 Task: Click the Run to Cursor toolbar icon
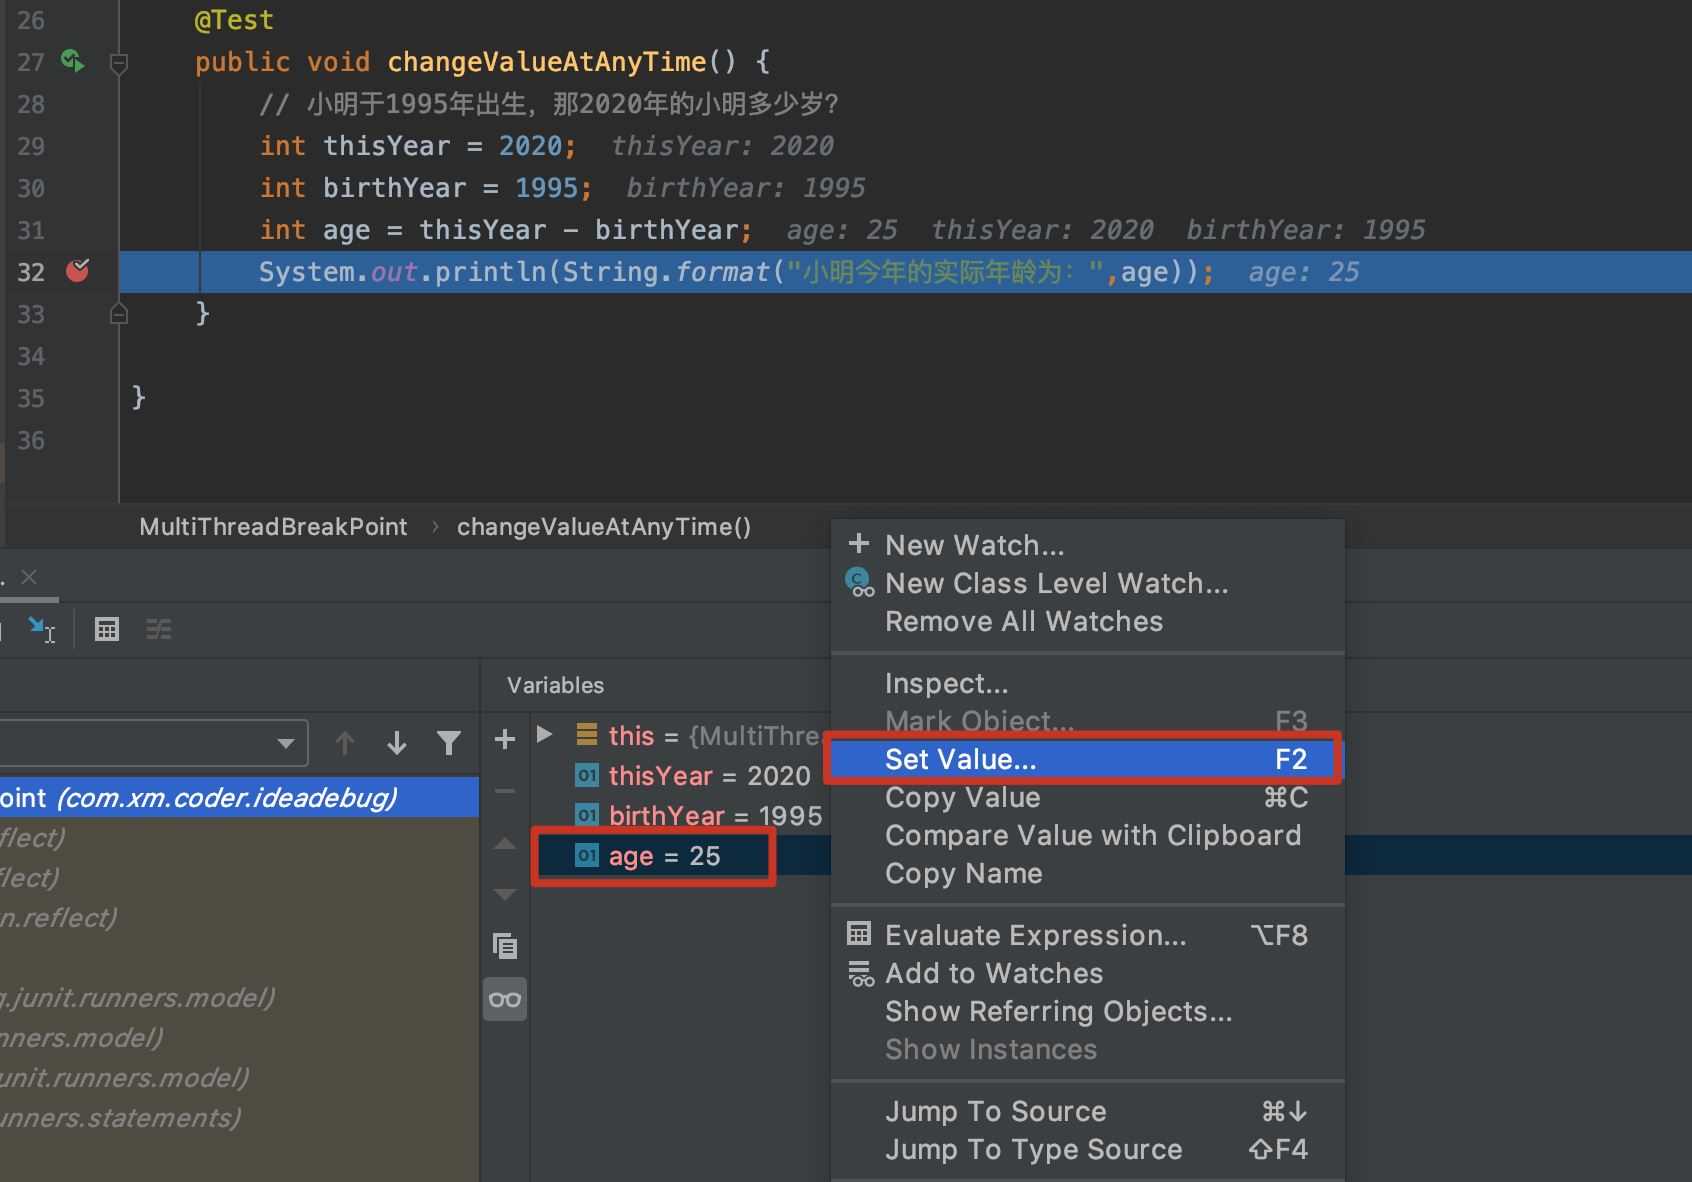(x=42, y=629)
